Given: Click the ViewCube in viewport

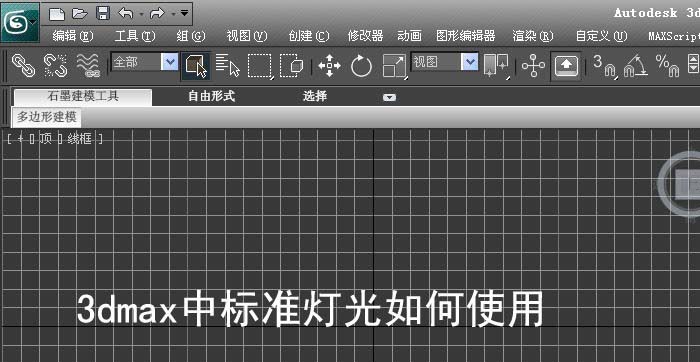Looking at the screenshot, I should click(x=679, y=183).
